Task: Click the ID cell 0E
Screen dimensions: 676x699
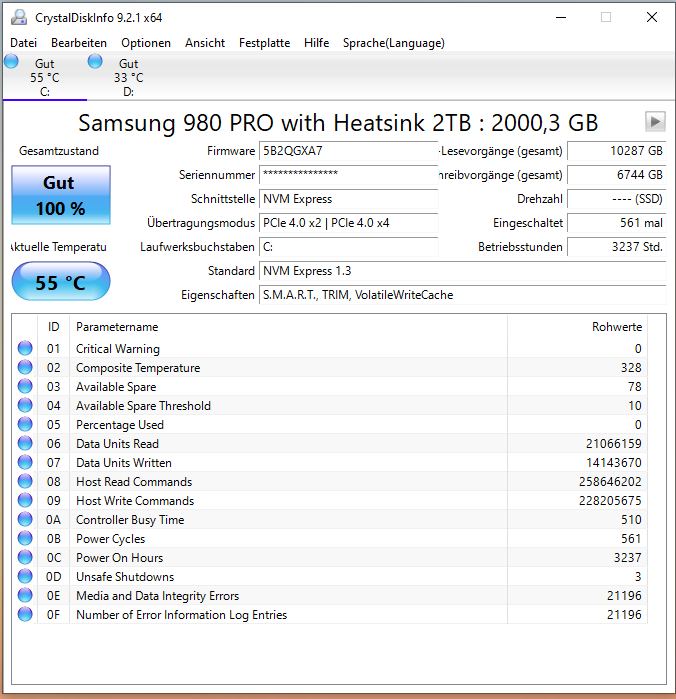Action: [54, 596]
